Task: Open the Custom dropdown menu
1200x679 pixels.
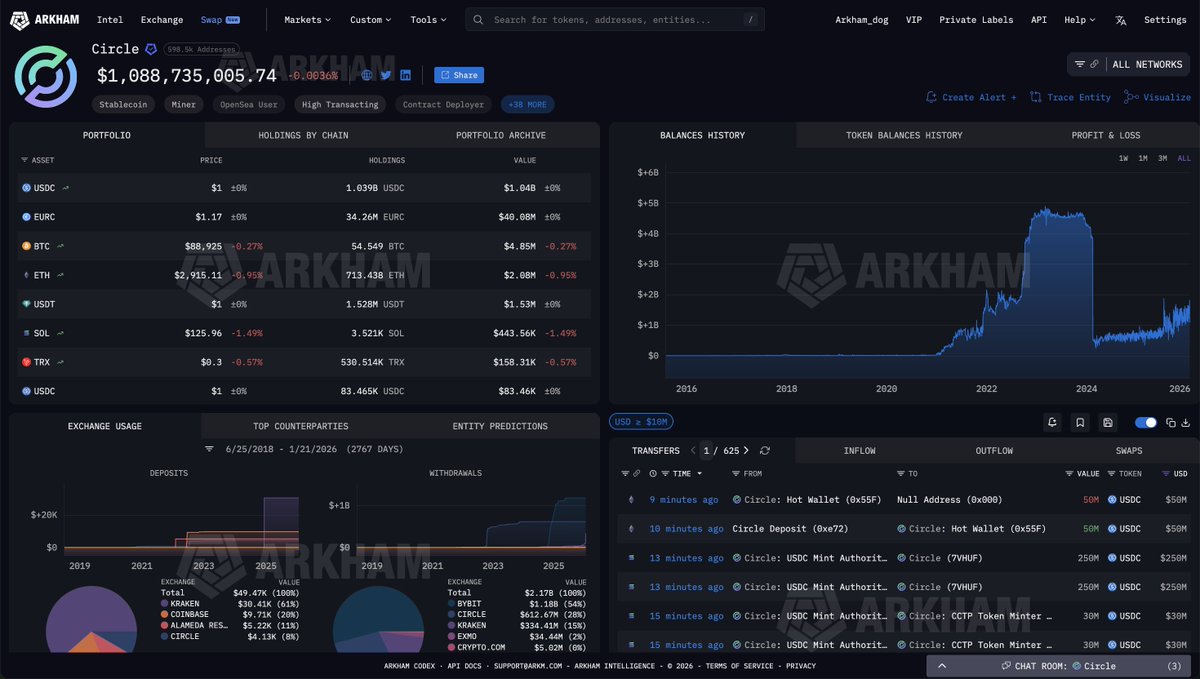Action: tap(371, 20)
